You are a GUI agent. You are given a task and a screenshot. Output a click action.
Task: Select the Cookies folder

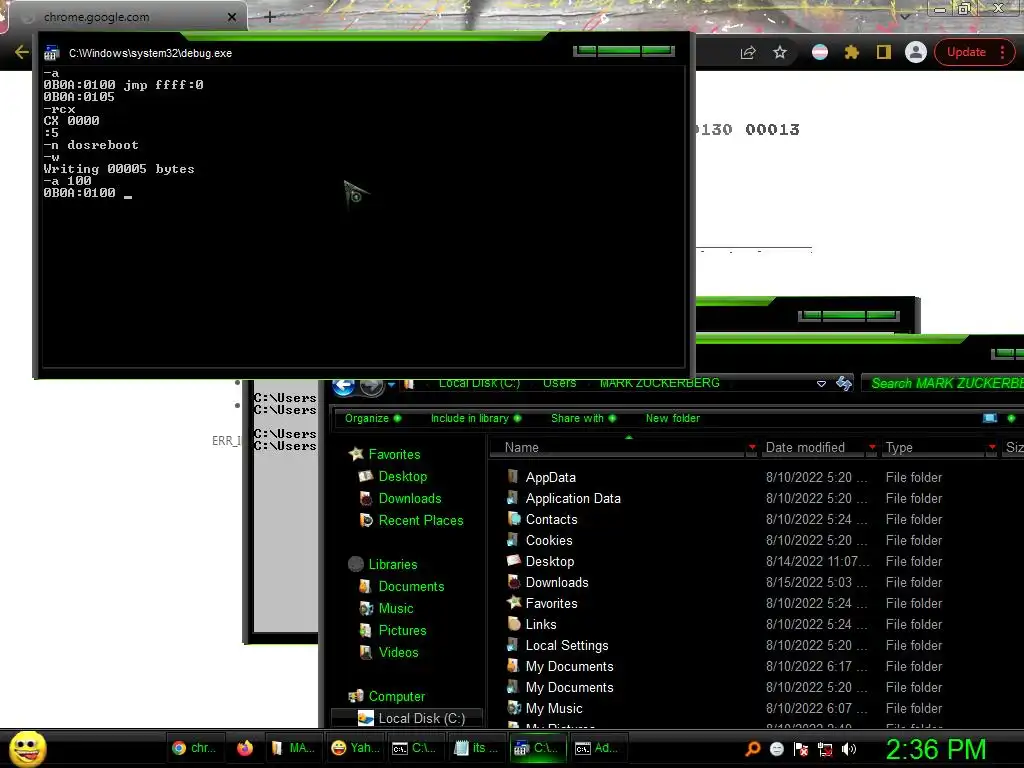[549, 540]
